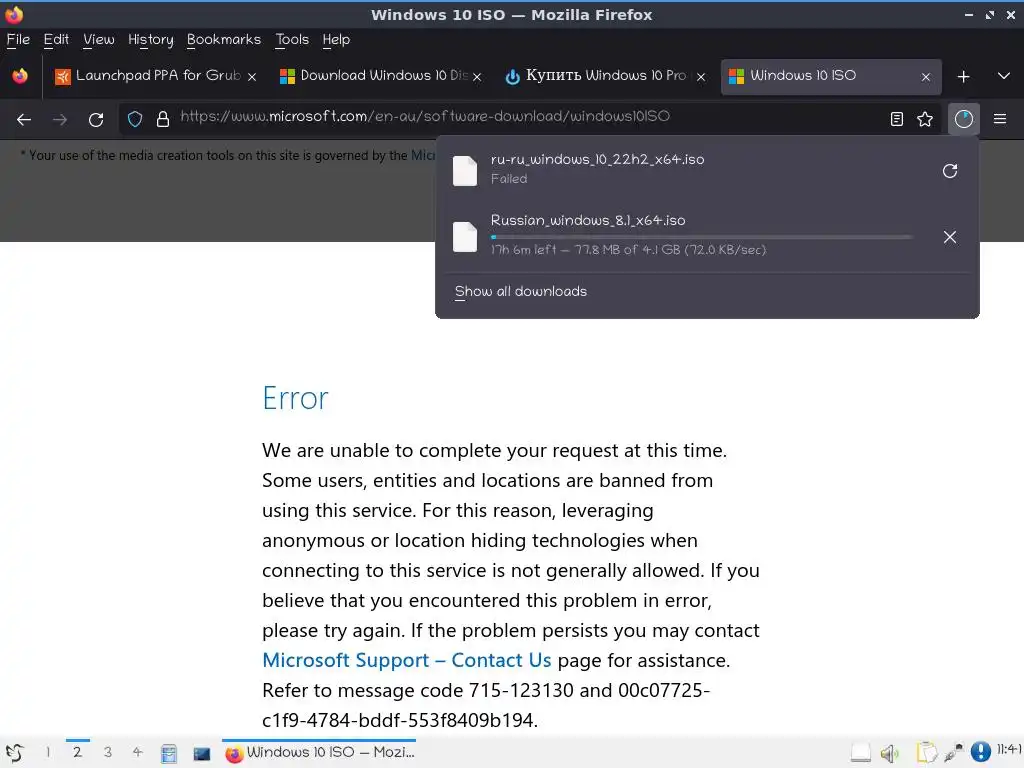This screenshot has height=768, width=1024.
Task: Select the ru-ru_windows_10_22h2_x64.iso download entry
Action: click(707, 169)
